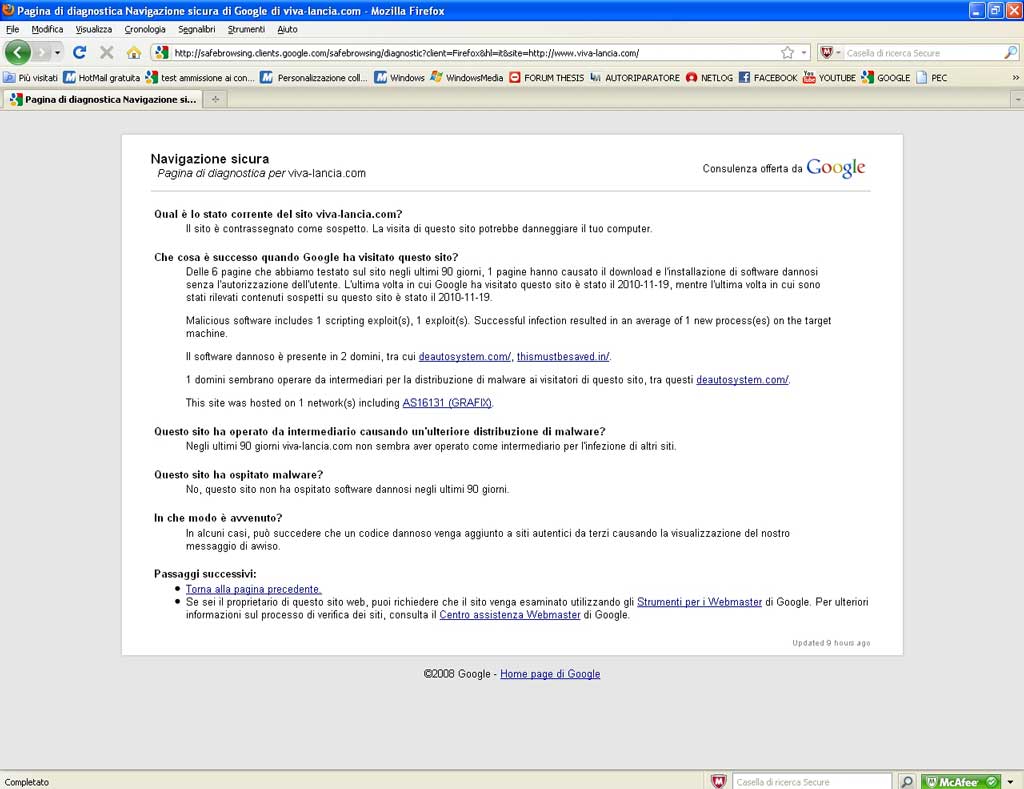Click Home page di Google link
1024x789 pixels.
point(550,674)
